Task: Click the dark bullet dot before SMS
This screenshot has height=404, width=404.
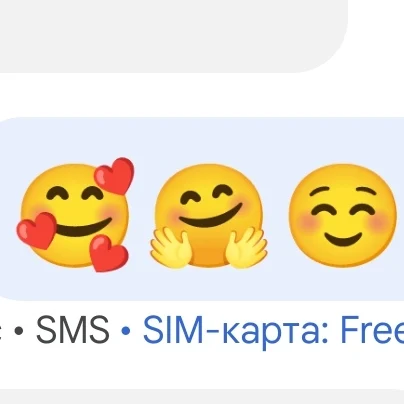Action: [x=19, y=331]
